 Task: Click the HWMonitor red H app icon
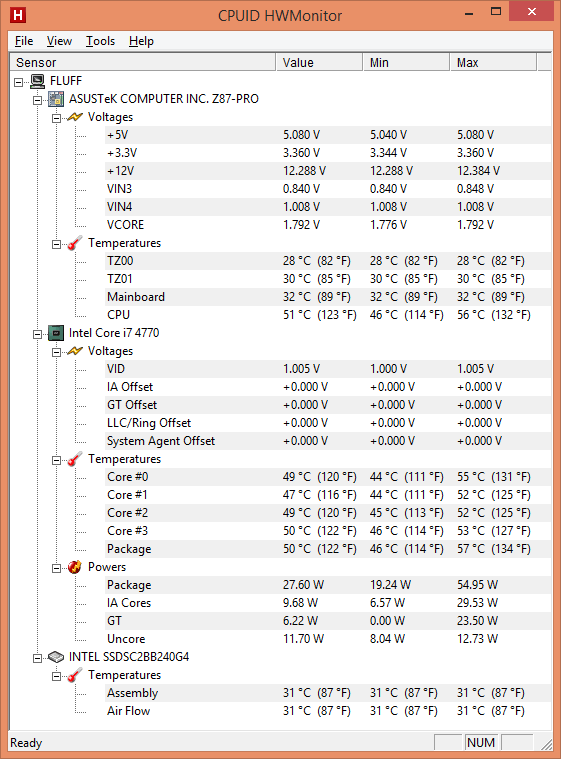tap(18, 15)
